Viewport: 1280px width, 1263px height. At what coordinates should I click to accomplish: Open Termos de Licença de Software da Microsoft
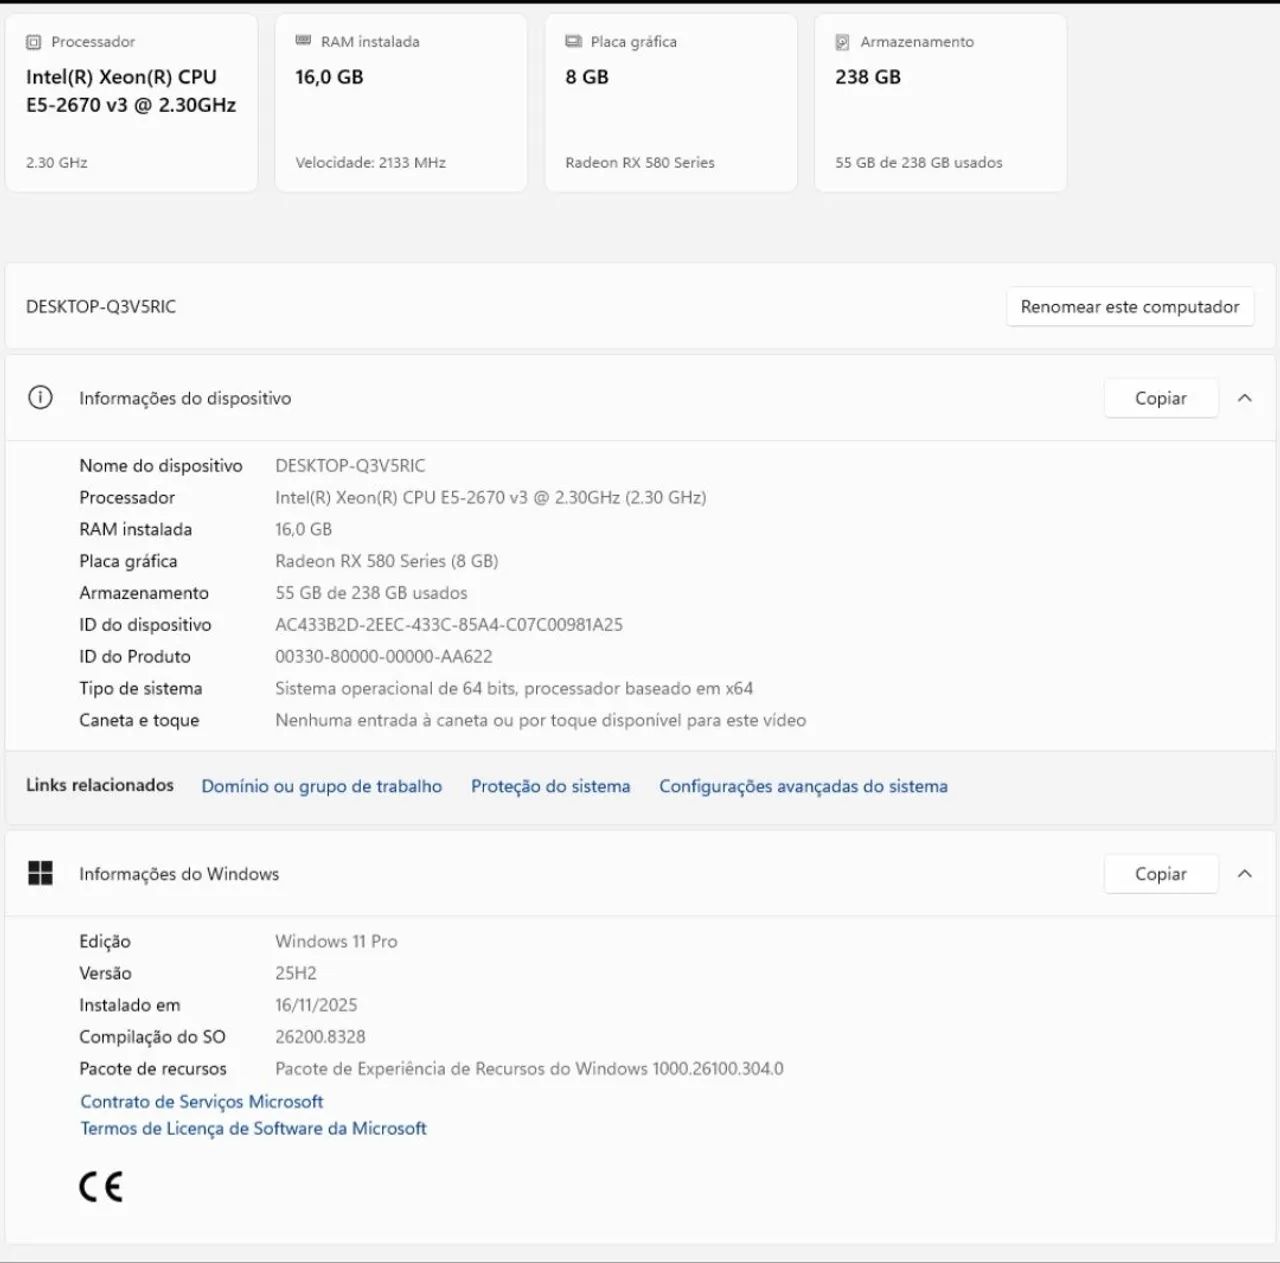pos(254,1128)
